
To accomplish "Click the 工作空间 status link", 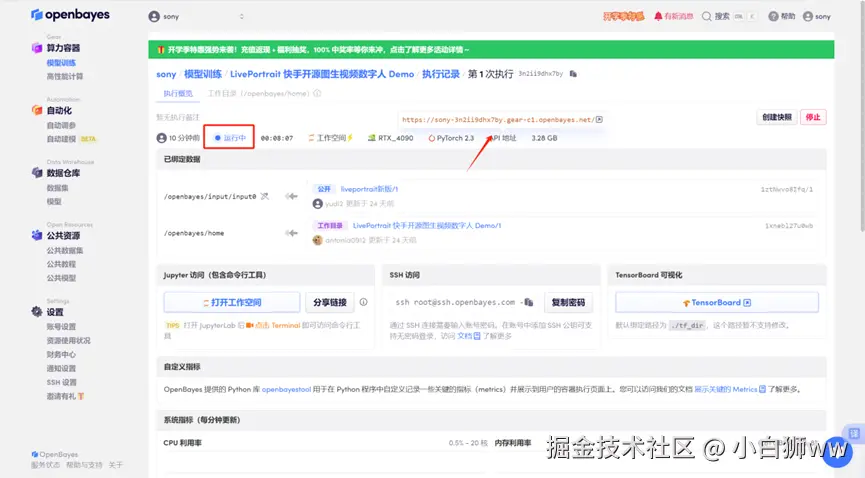I will tap(330, 138).
